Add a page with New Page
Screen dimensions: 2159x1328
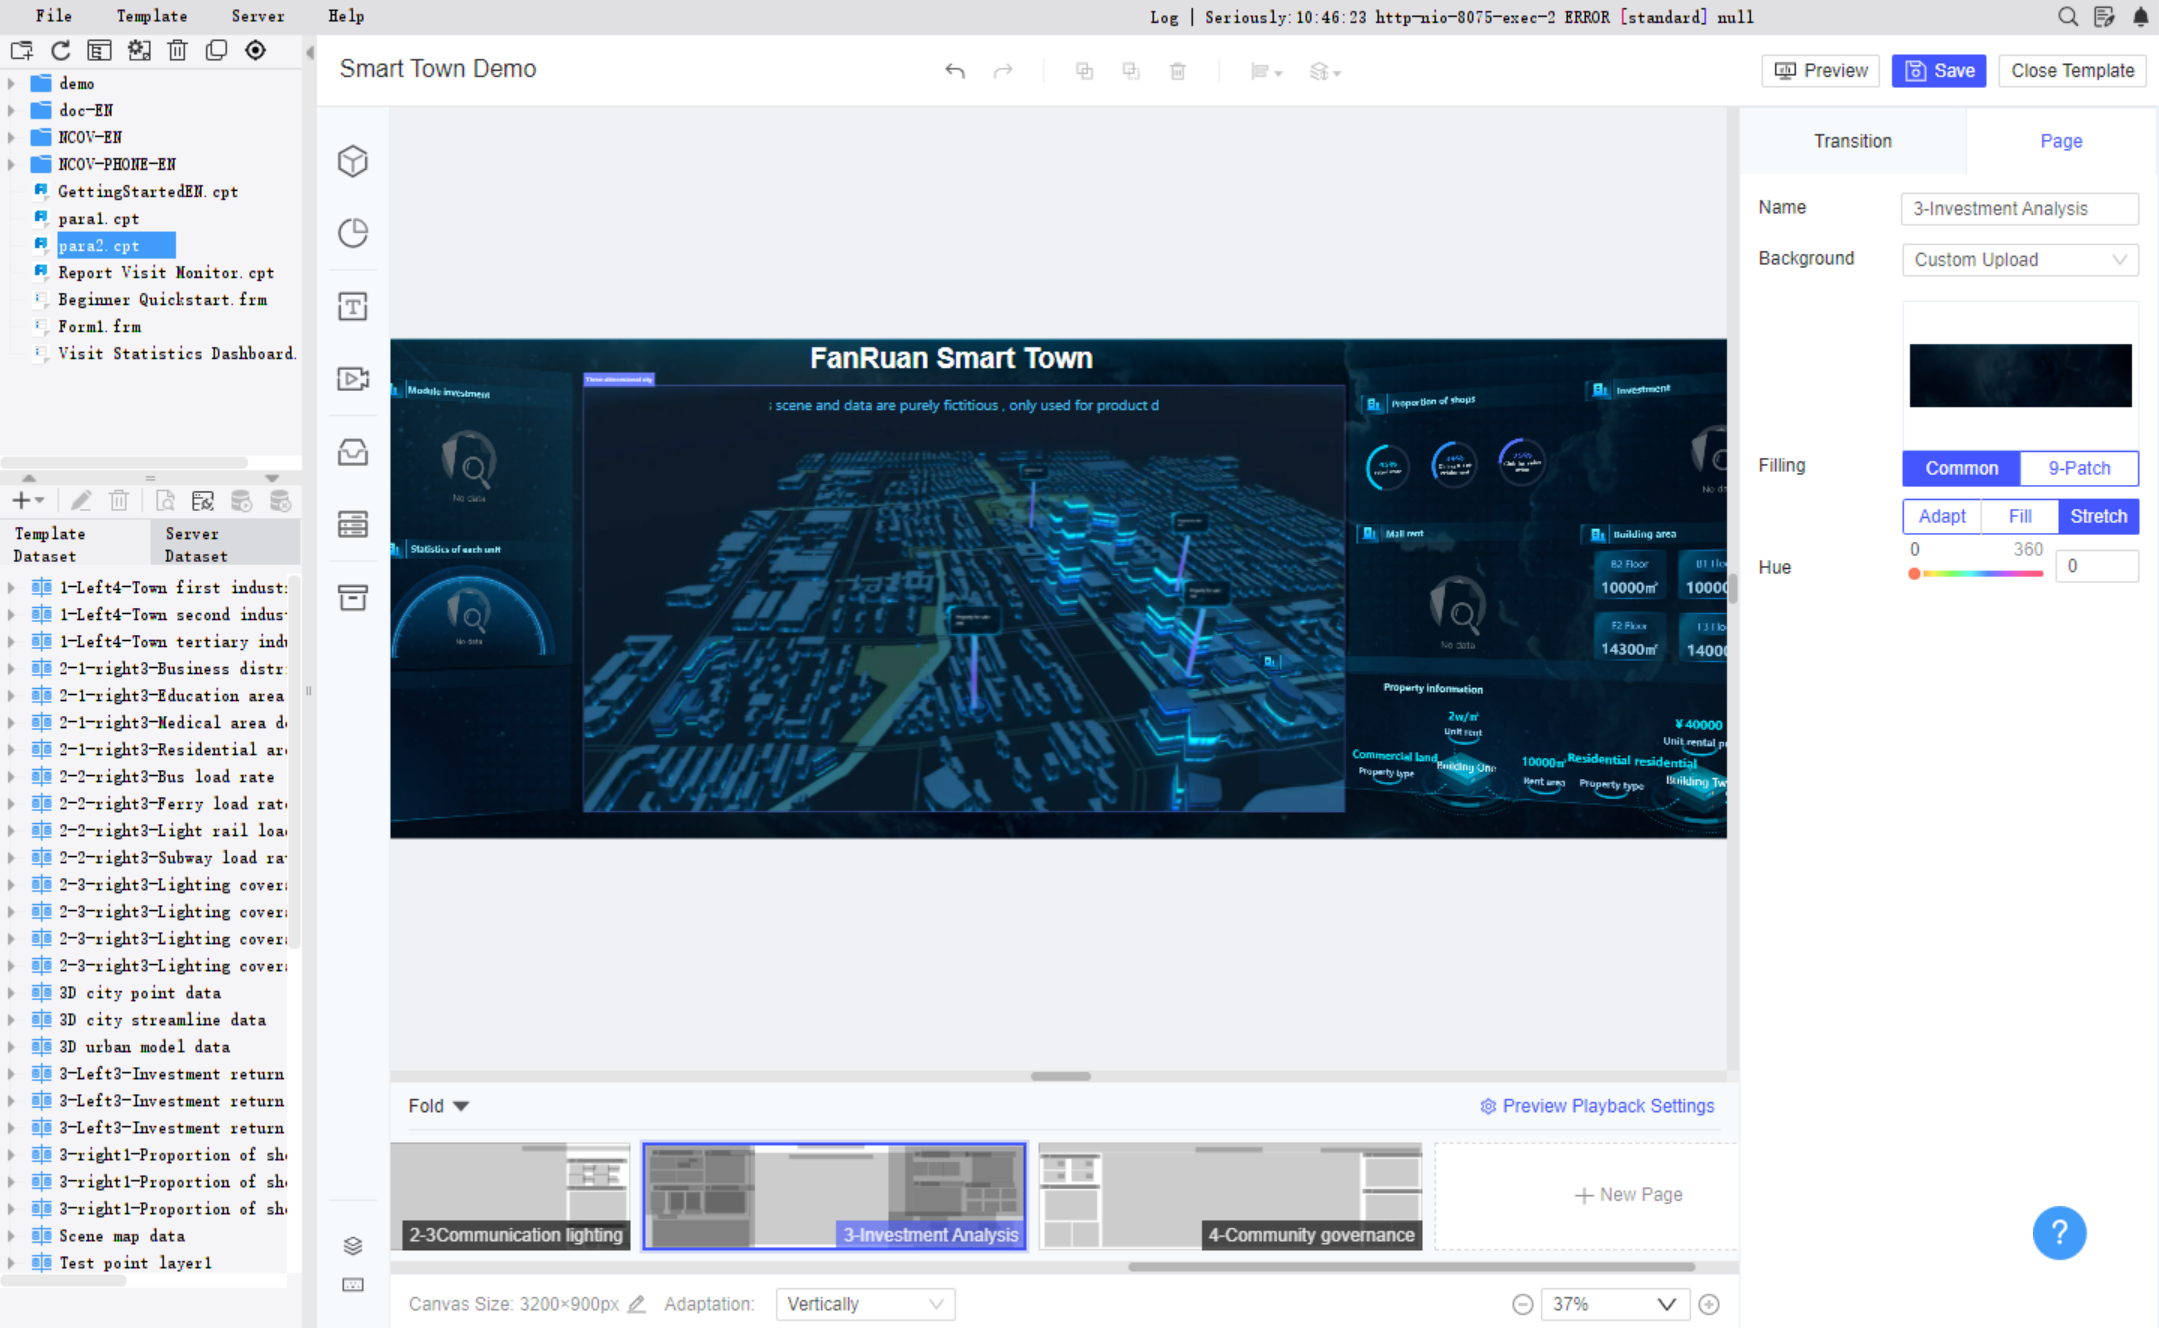(x=1628, y=1195)
